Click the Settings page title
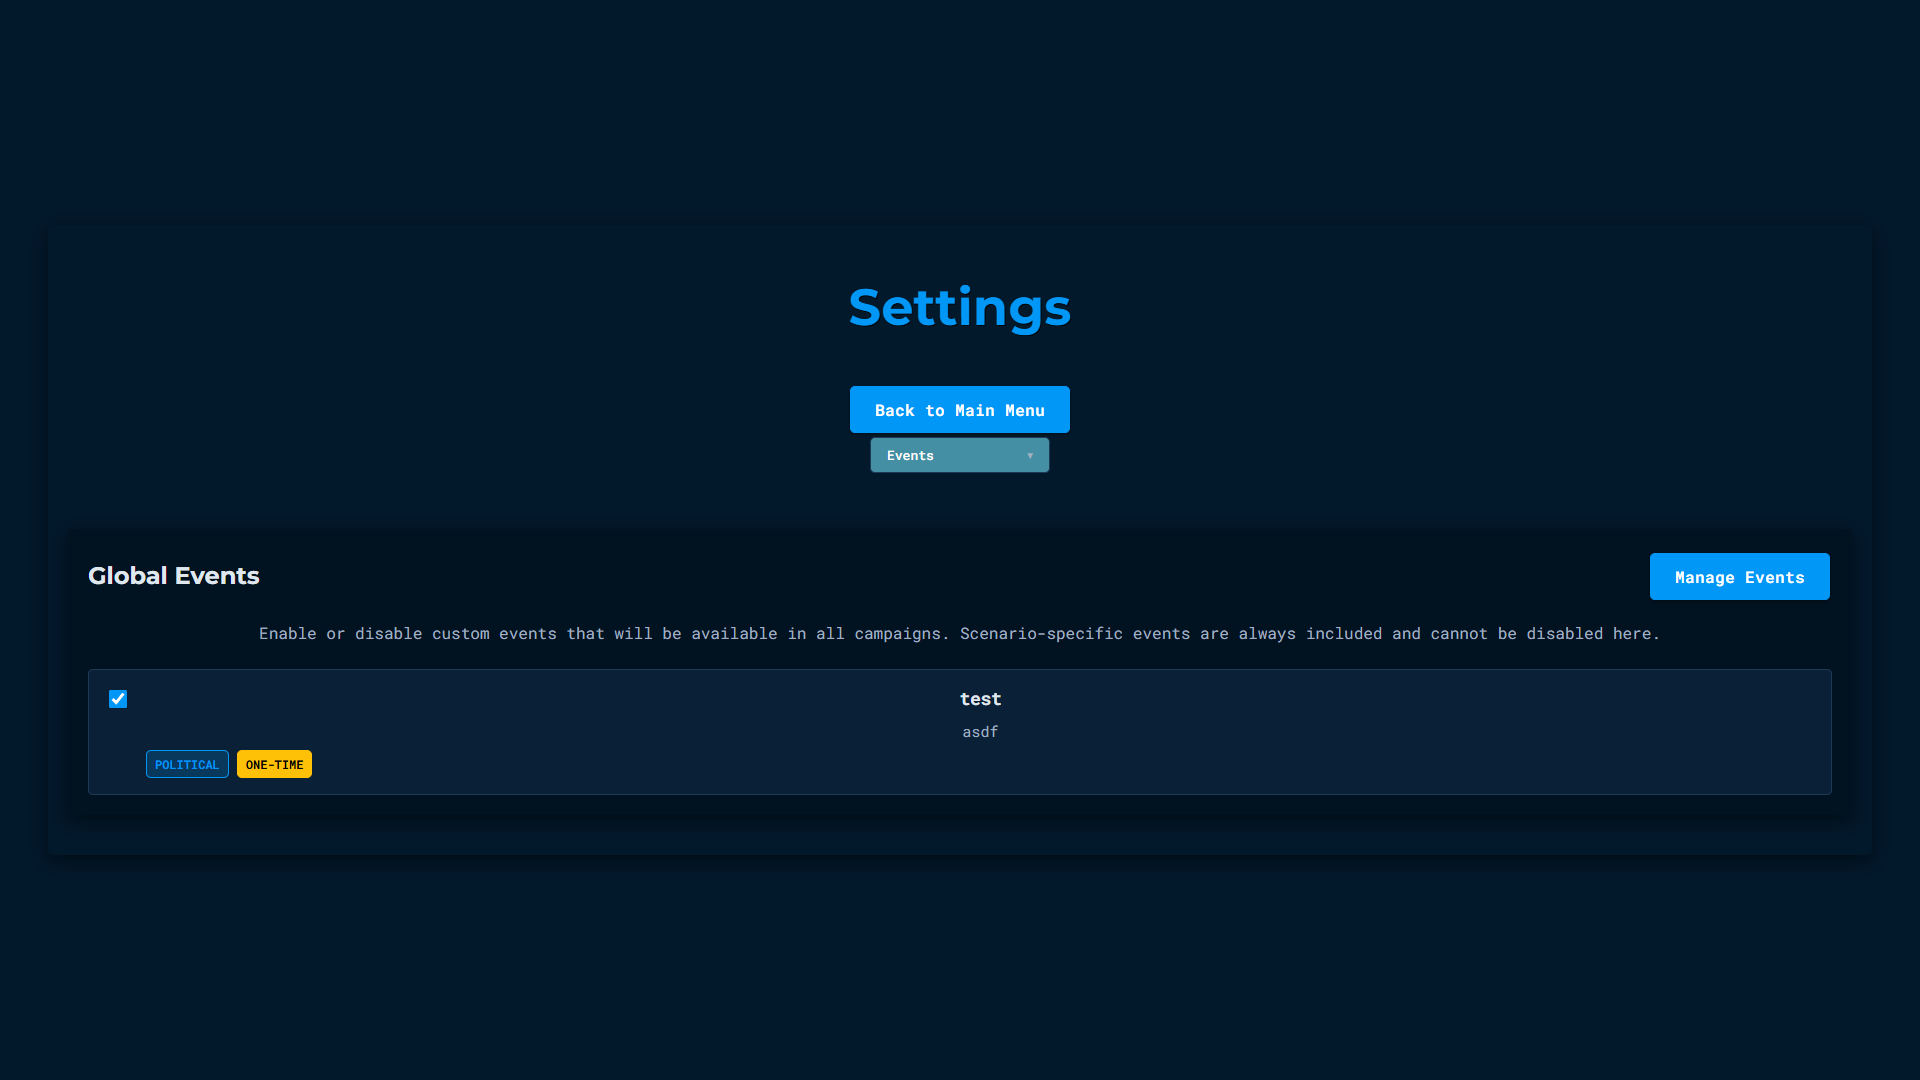1920x1080 pixels. tap(959, 307)
